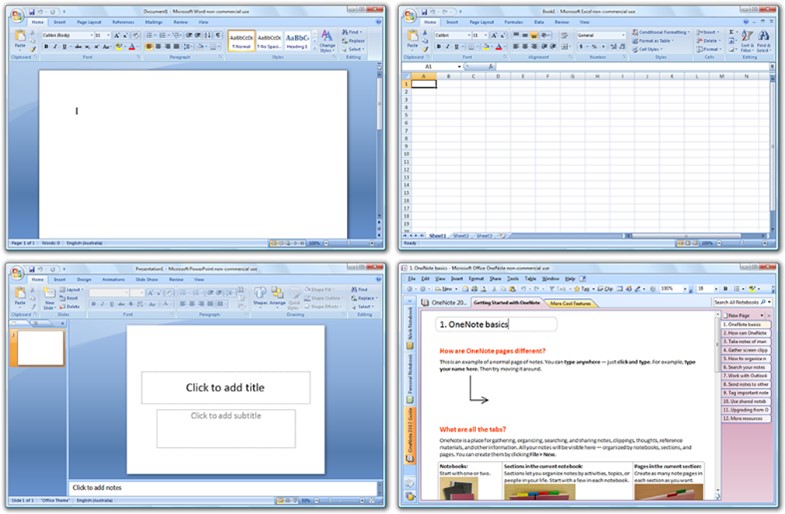Click the 'Click to add title' placeholder
The width and height of the screenshot is (785, 514).
(x=225, y=387)
